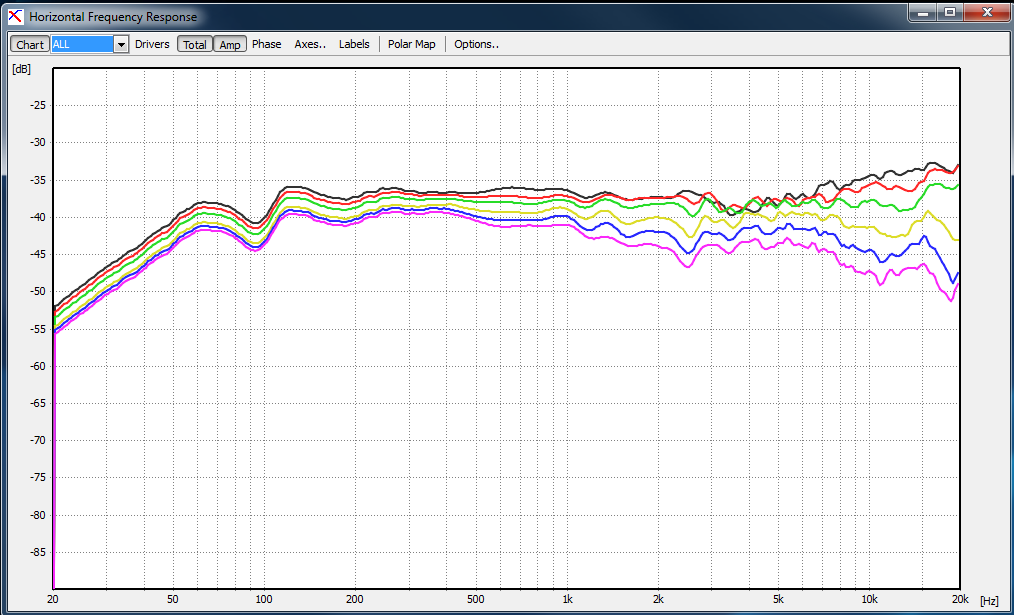1014x615 pixels.
Task: Minimize the Horizontal Frequency Response window
Action: click(923, 12)
